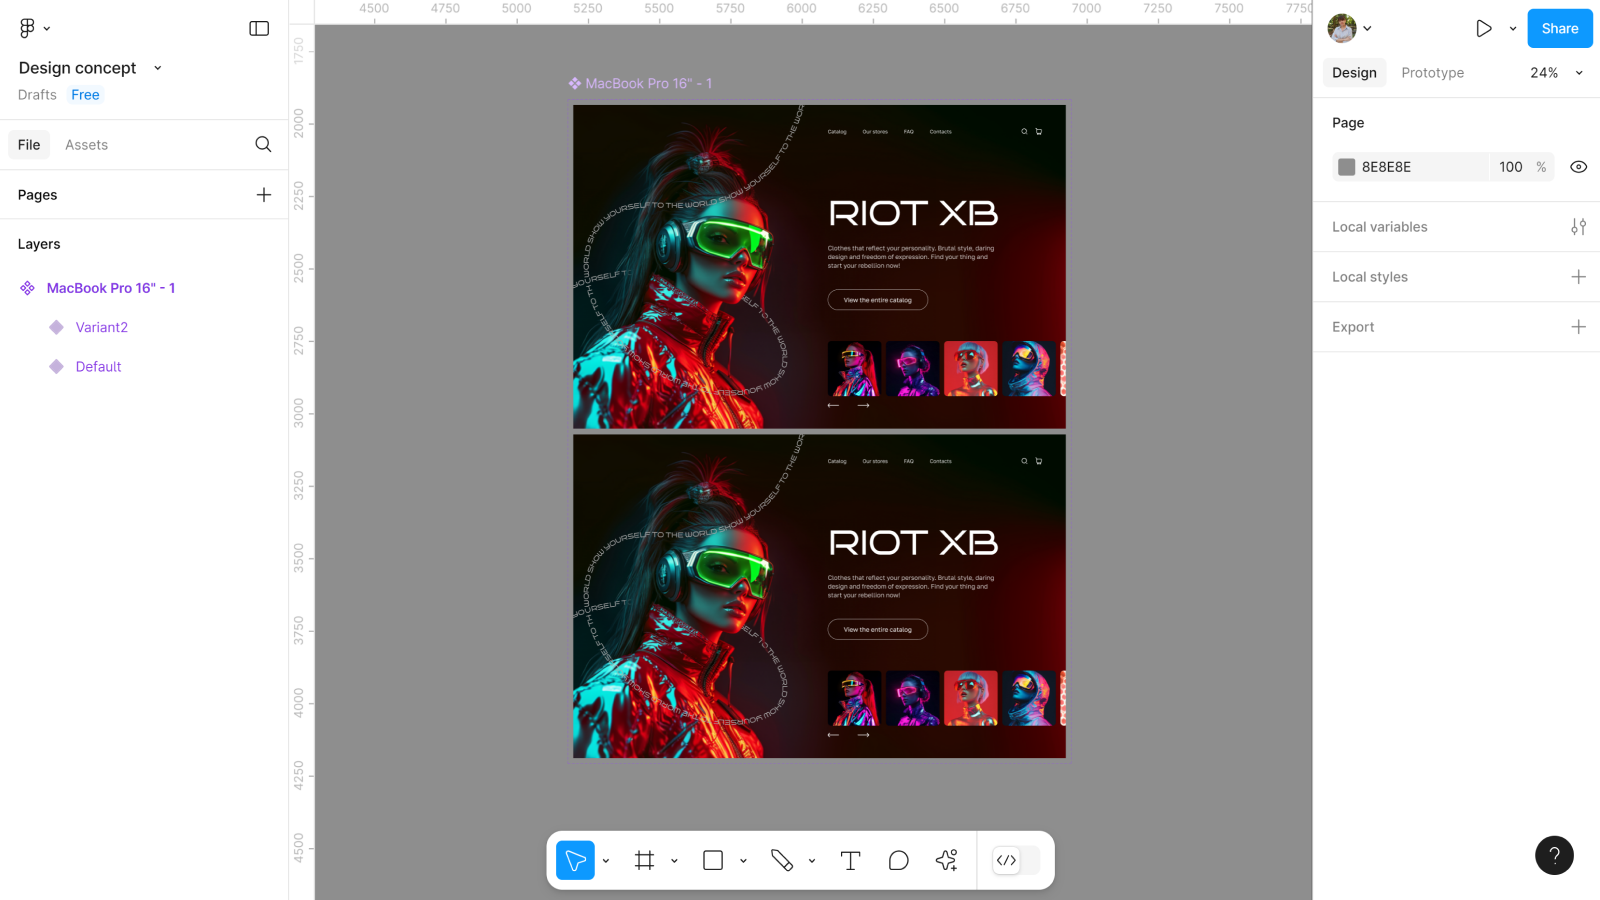Click the search icon in File panel
Screen dimensions: 1600x900
263,144
